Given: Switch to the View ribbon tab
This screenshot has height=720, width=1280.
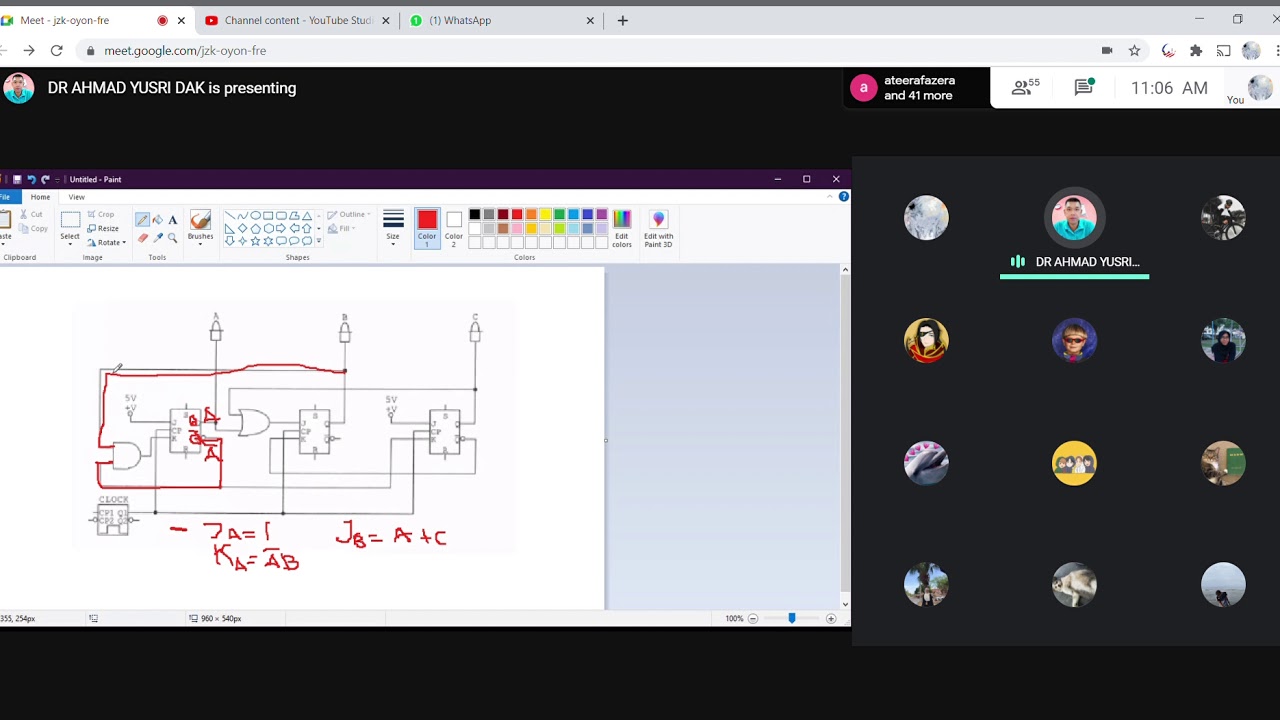Looking at the screenshot, I should click(x=76, y=197).
